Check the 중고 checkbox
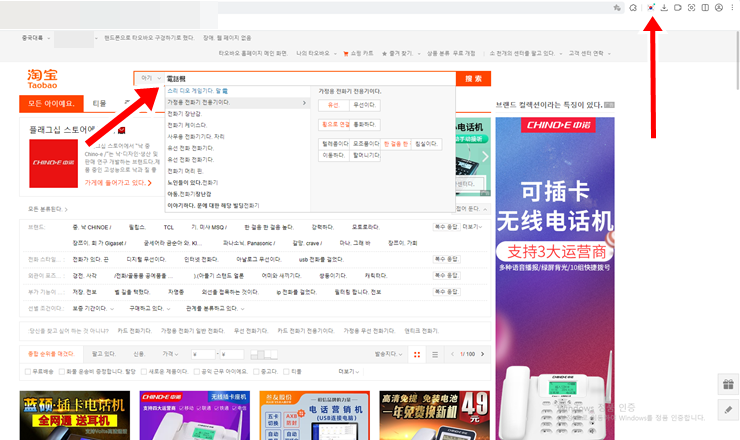 click(256, 372)
